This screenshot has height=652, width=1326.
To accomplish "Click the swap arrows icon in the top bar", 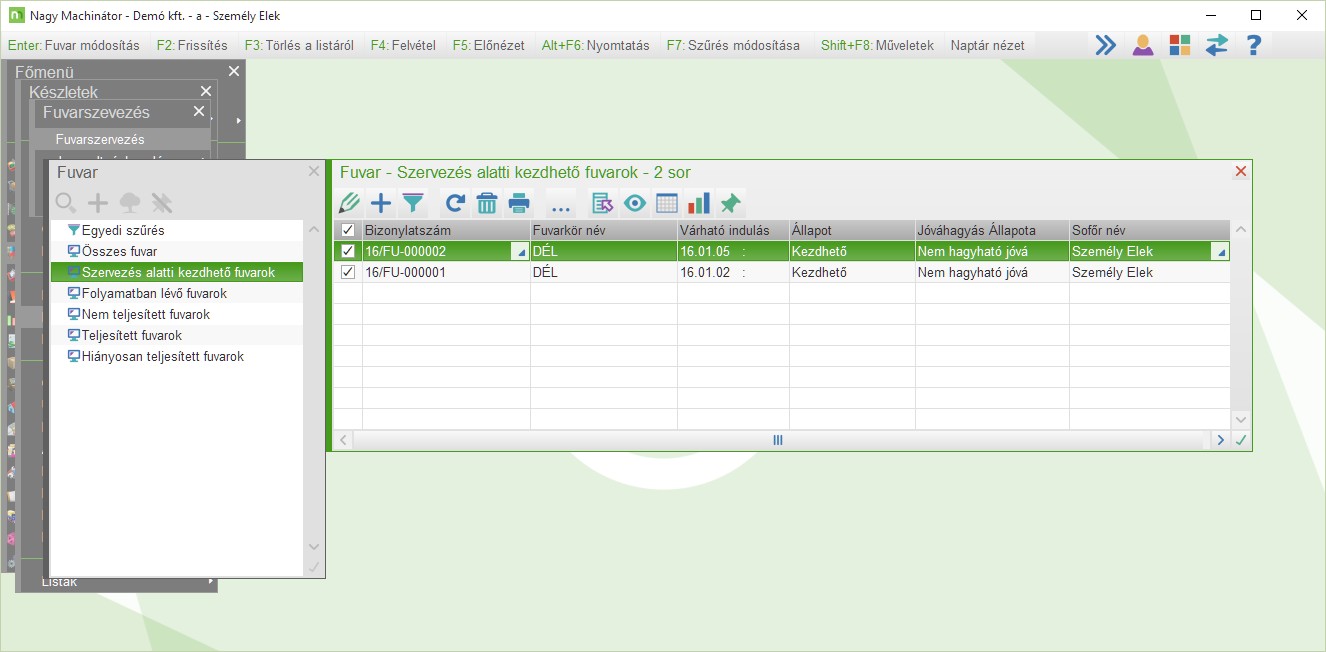I will tap(1216, 45).
